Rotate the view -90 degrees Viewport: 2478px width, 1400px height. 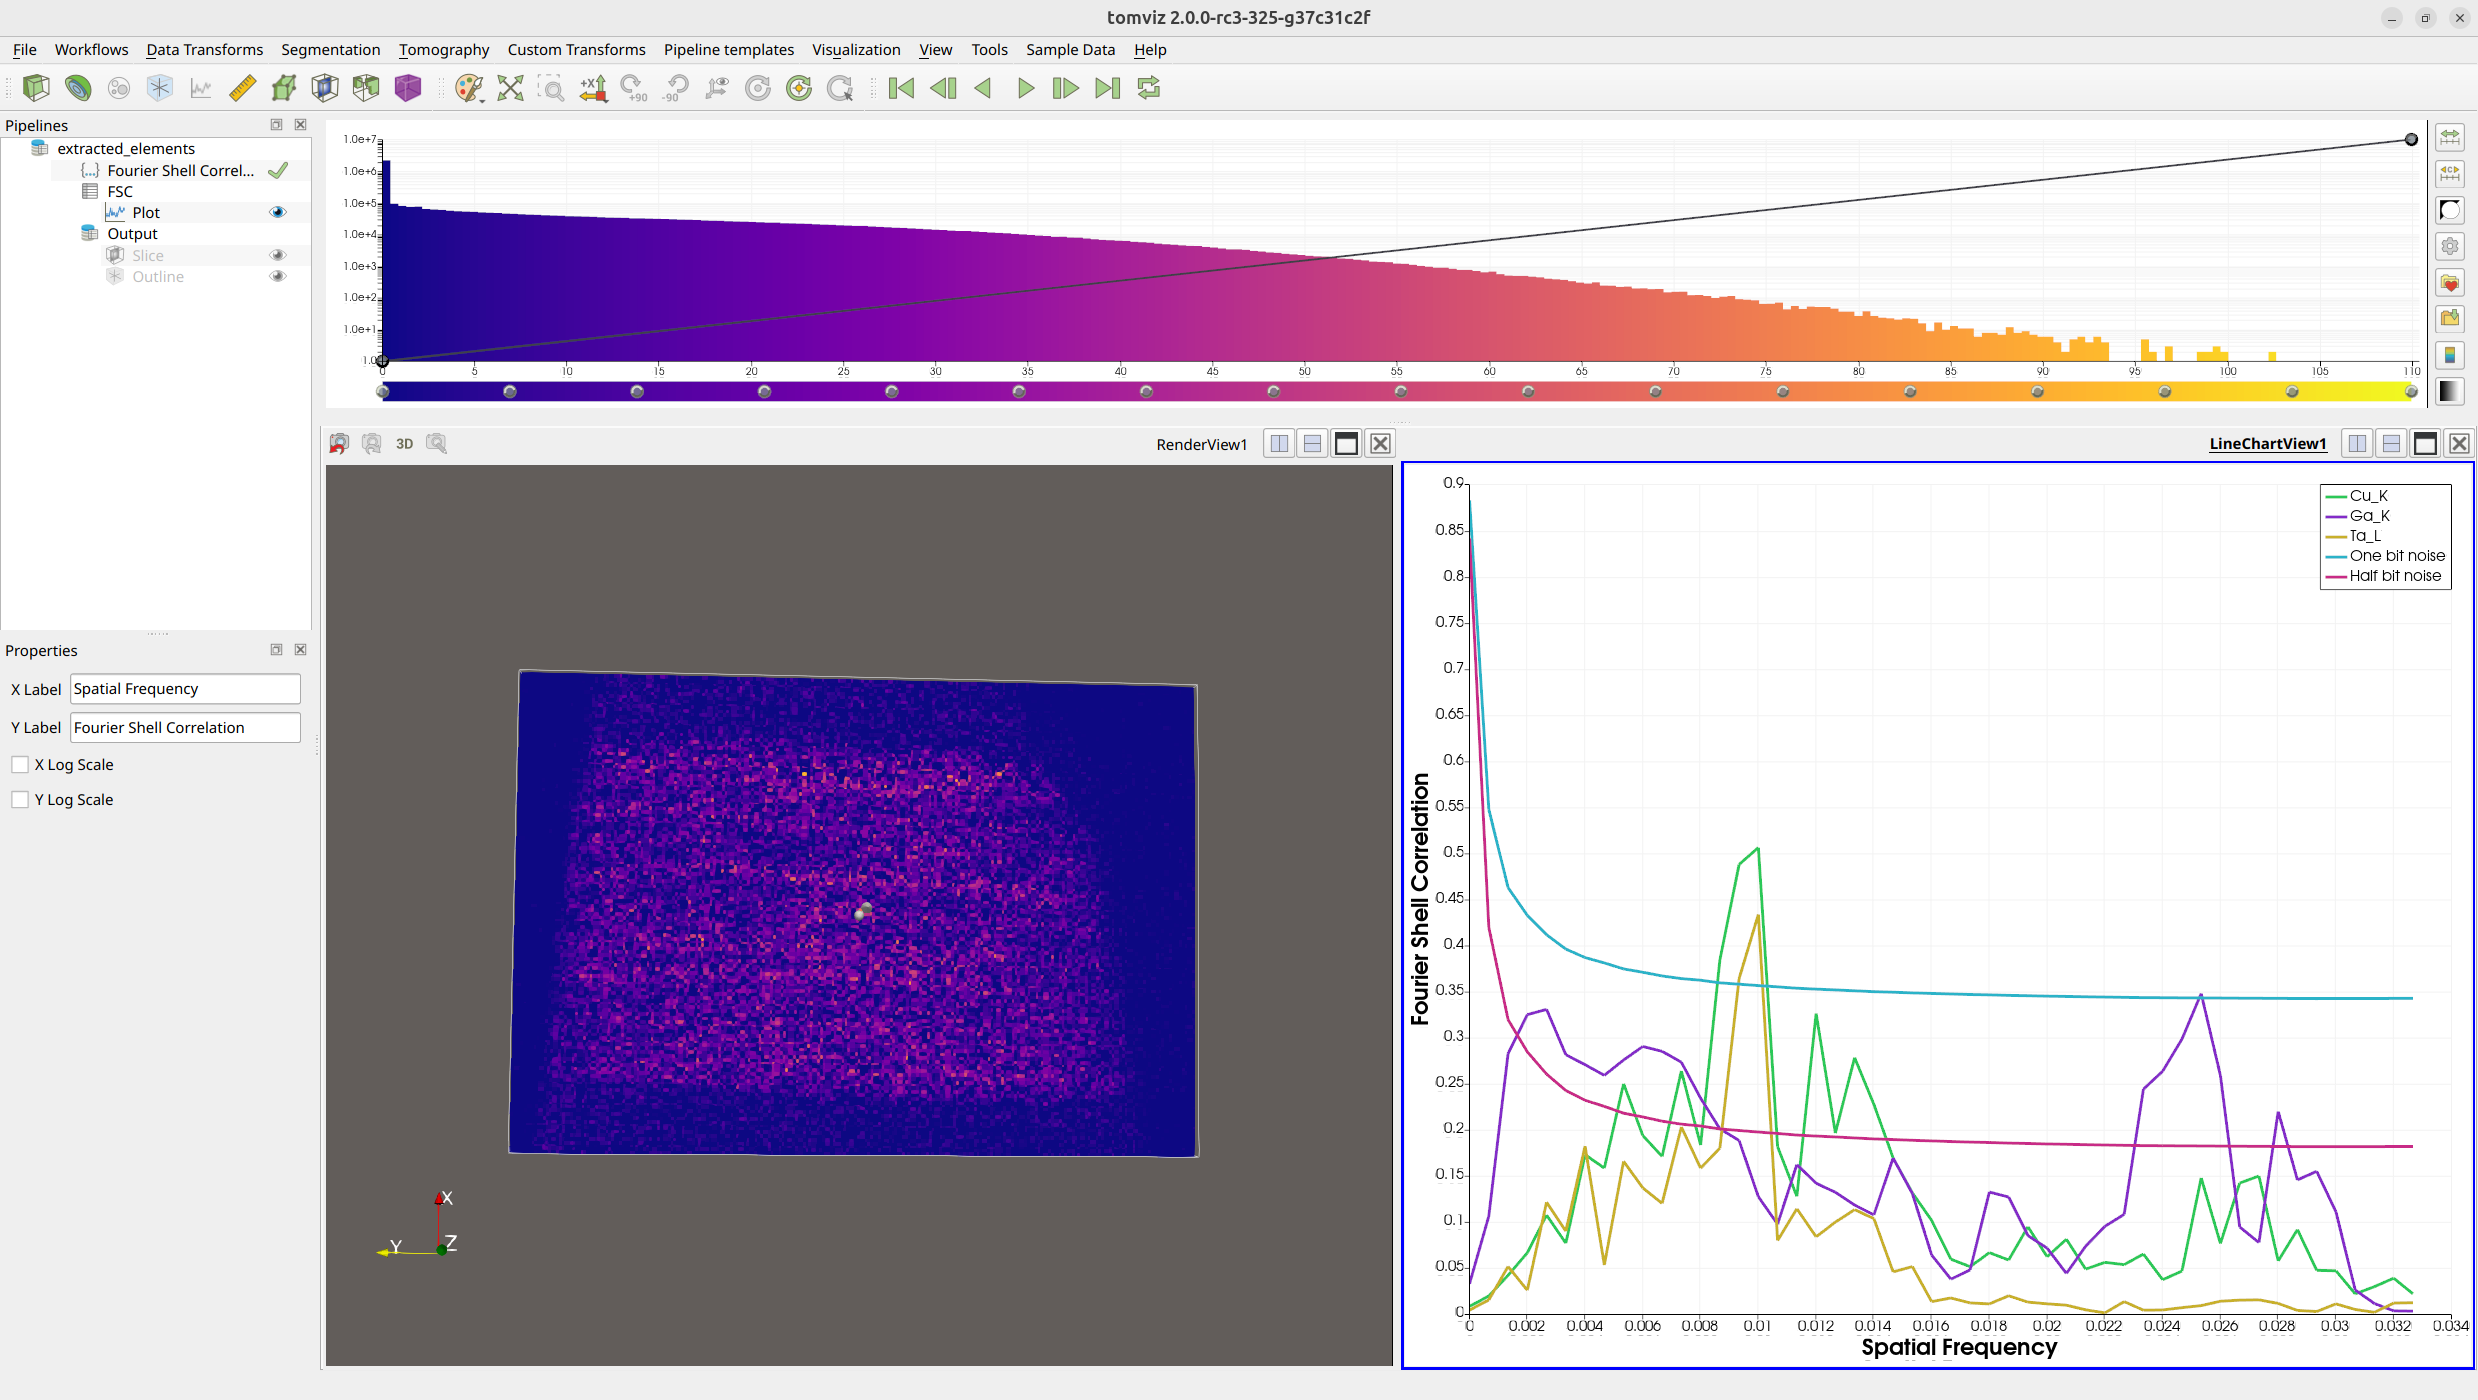(x=675, y=88)
